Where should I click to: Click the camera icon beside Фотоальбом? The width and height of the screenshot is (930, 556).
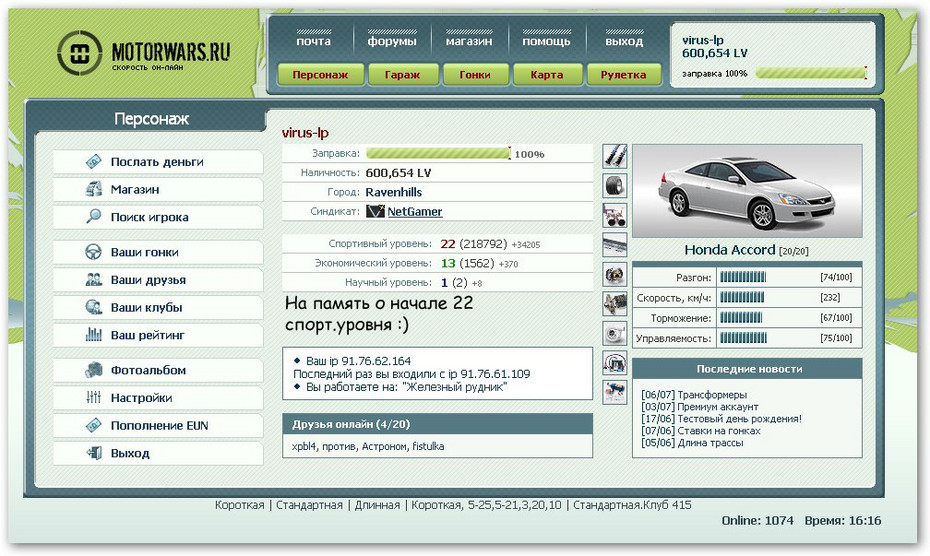coord(94,370)
